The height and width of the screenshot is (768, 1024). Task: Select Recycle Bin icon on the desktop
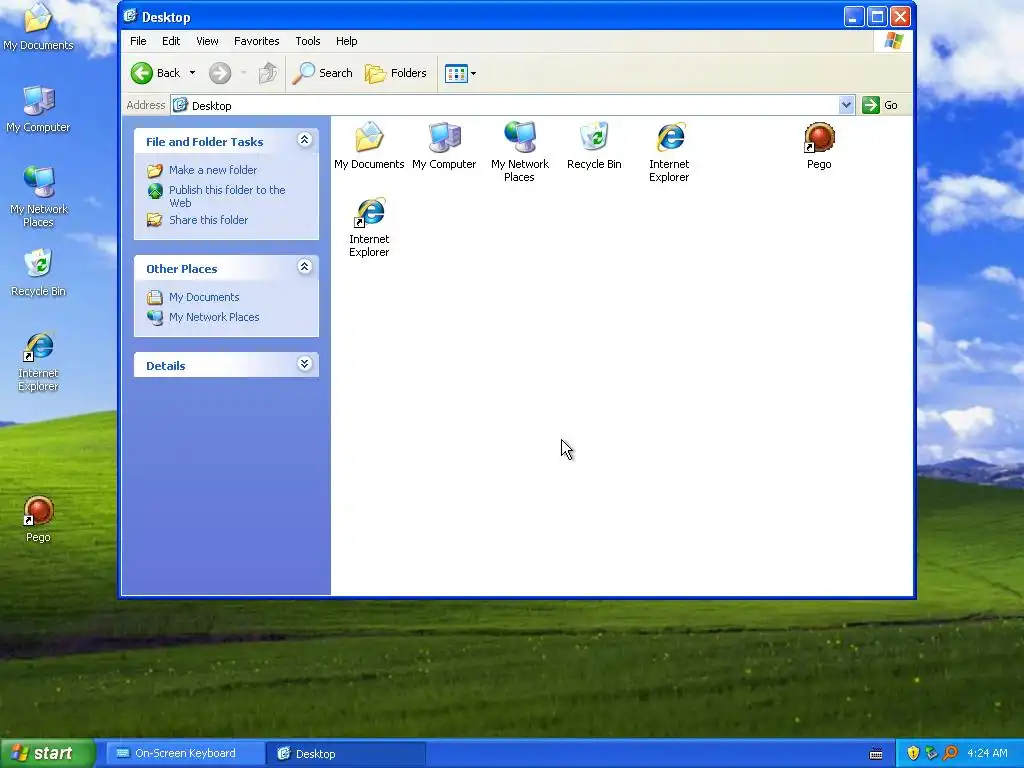tap(39, 273)
